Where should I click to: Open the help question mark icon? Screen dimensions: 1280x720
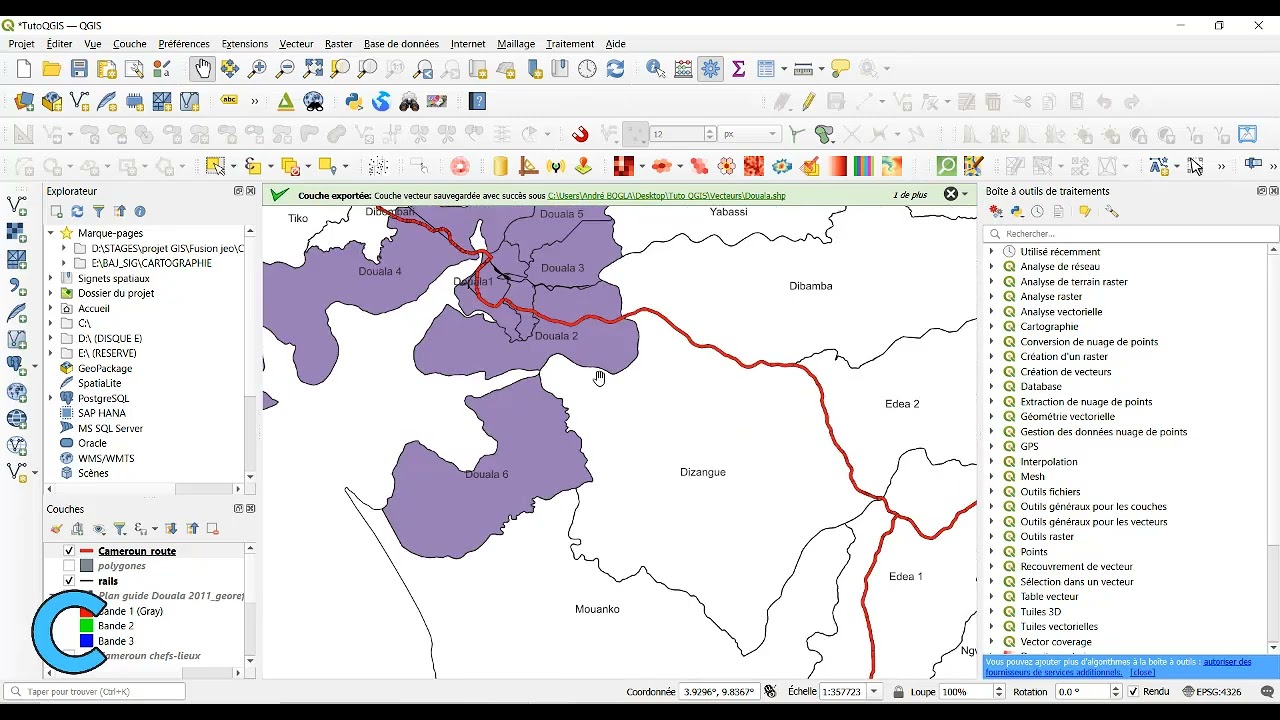pos(477,101)
